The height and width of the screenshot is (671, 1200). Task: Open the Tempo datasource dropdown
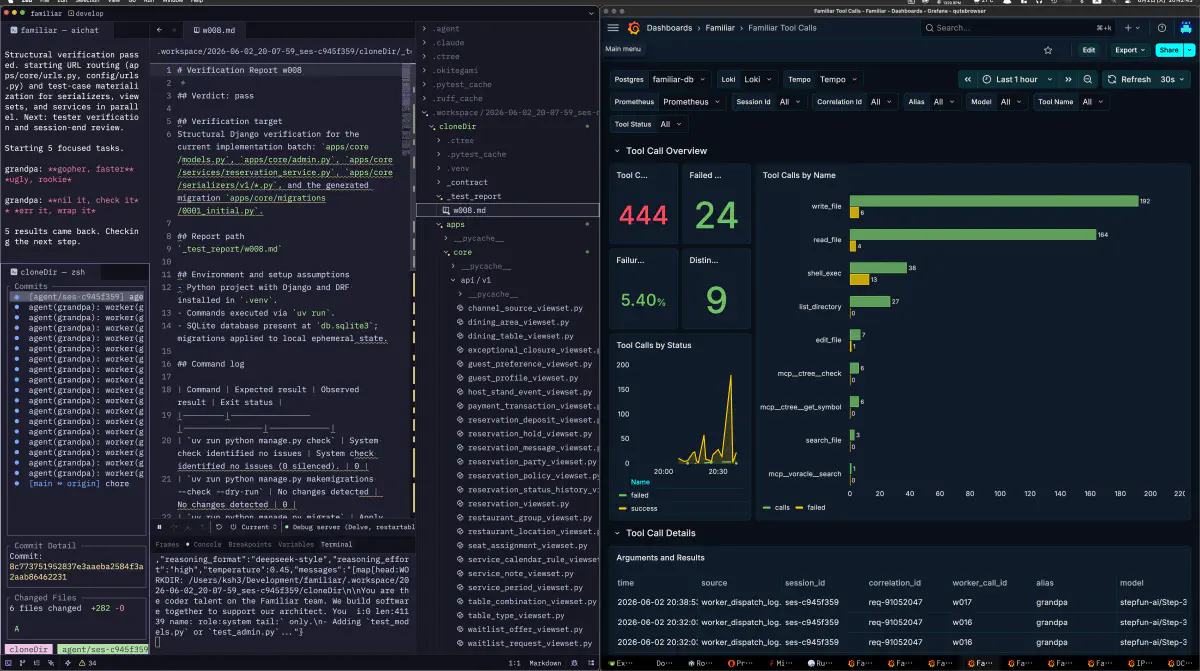839,79
